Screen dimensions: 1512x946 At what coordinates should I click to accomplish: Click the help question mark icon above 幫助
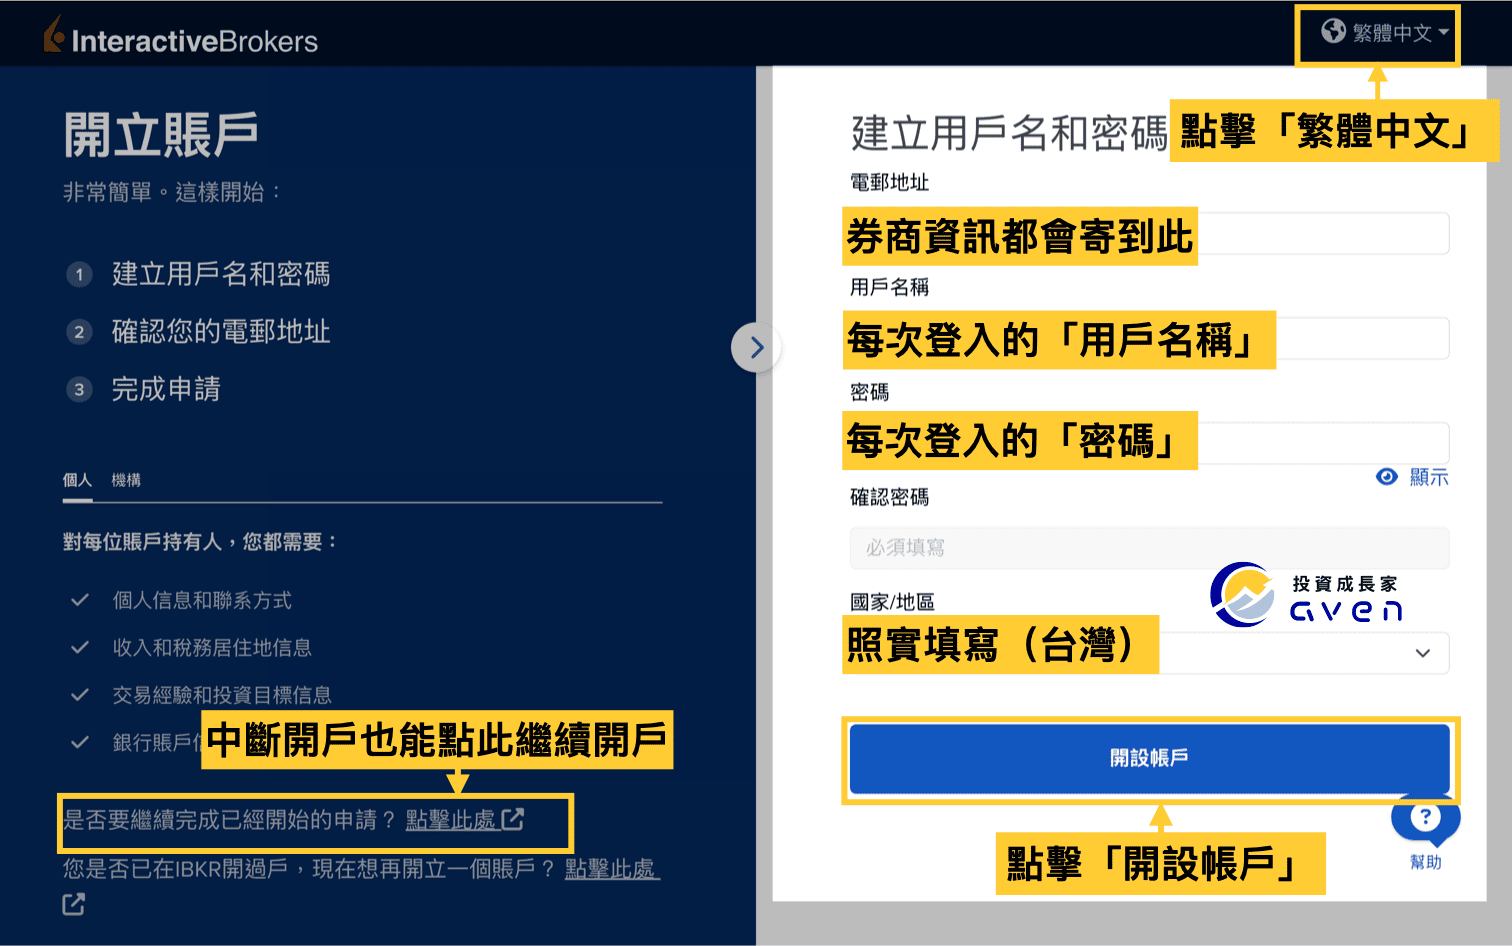[x=1424, y=818]
